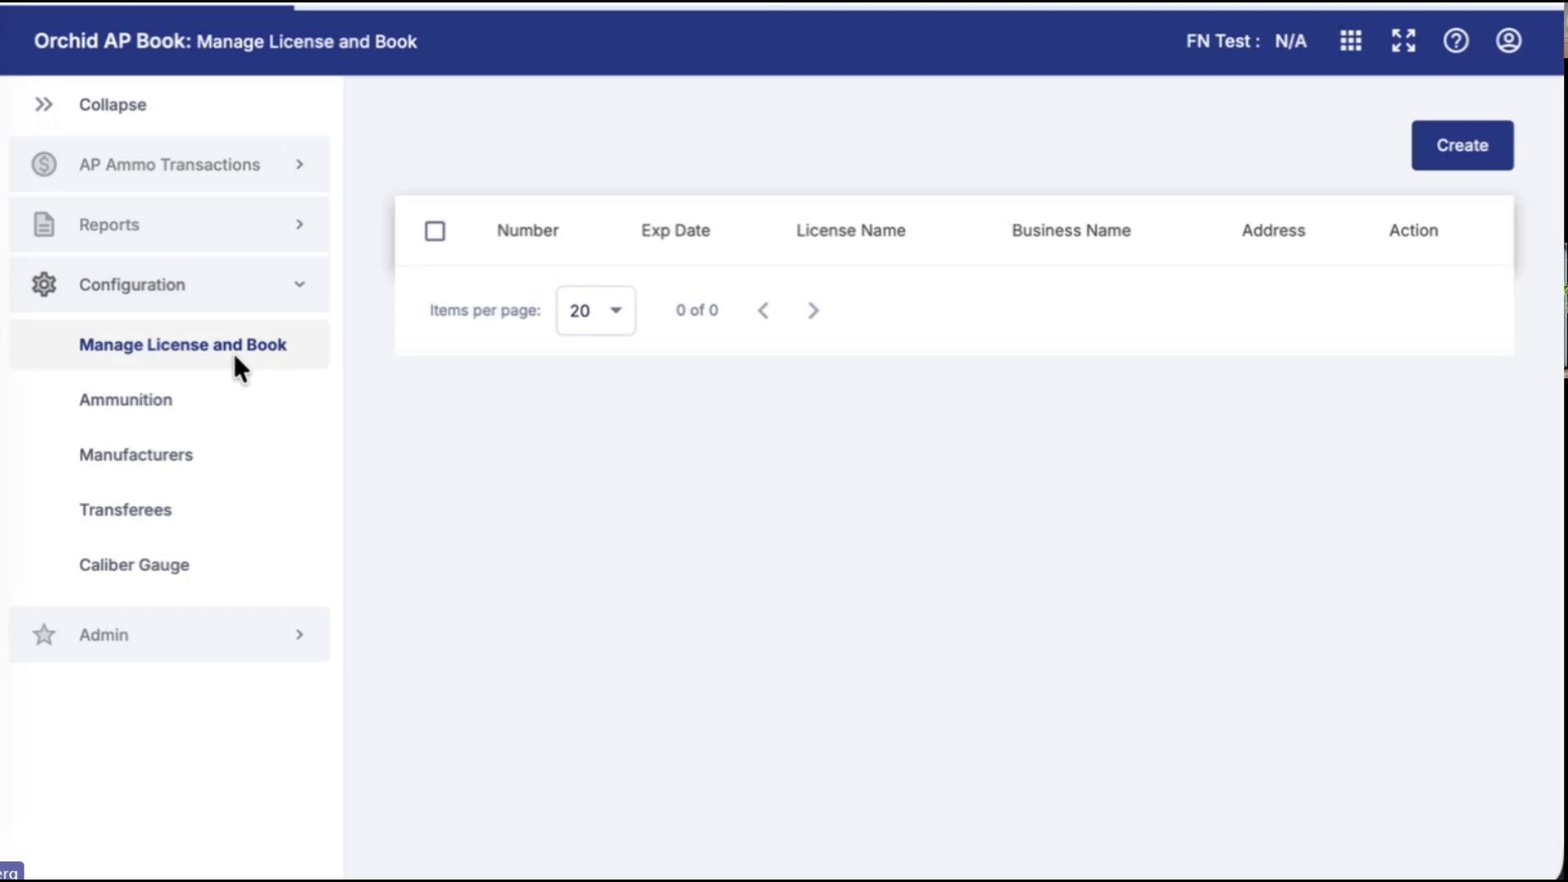Image resolution: width=1568 pixels, height=882 pixels.
Task: Expand the Admin chevron
Action: (x=299, y=634)
